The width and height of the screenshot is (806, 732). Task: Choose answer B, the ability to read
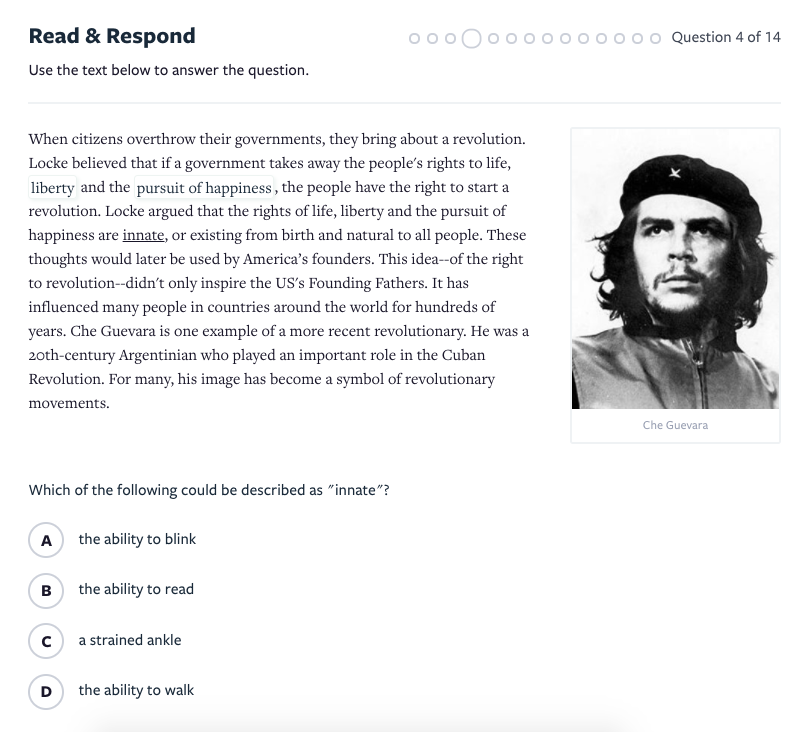46,590
